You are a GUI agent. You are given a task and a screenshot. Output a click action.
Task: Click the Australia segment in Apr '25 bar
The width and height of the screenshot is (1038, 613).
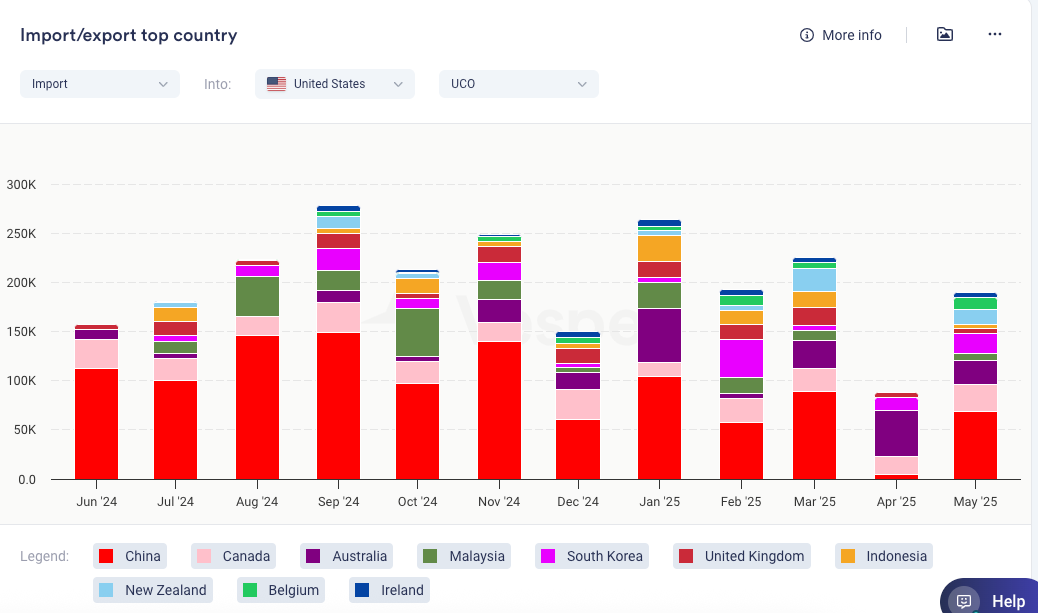click(x=896, y=433)
